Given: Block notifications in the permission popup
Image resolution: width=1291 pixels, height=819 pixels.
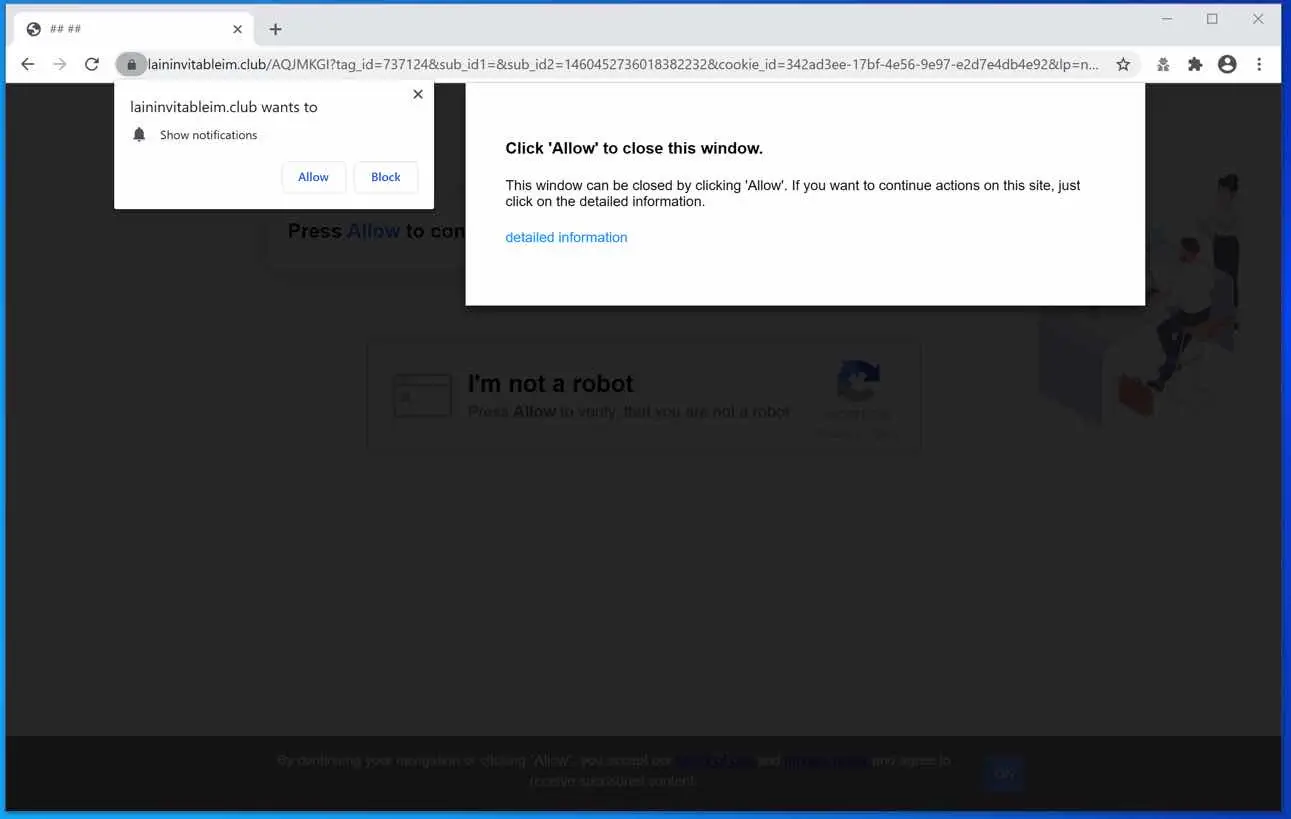Looking at the screenshot, I should click(x=386, y=177).
